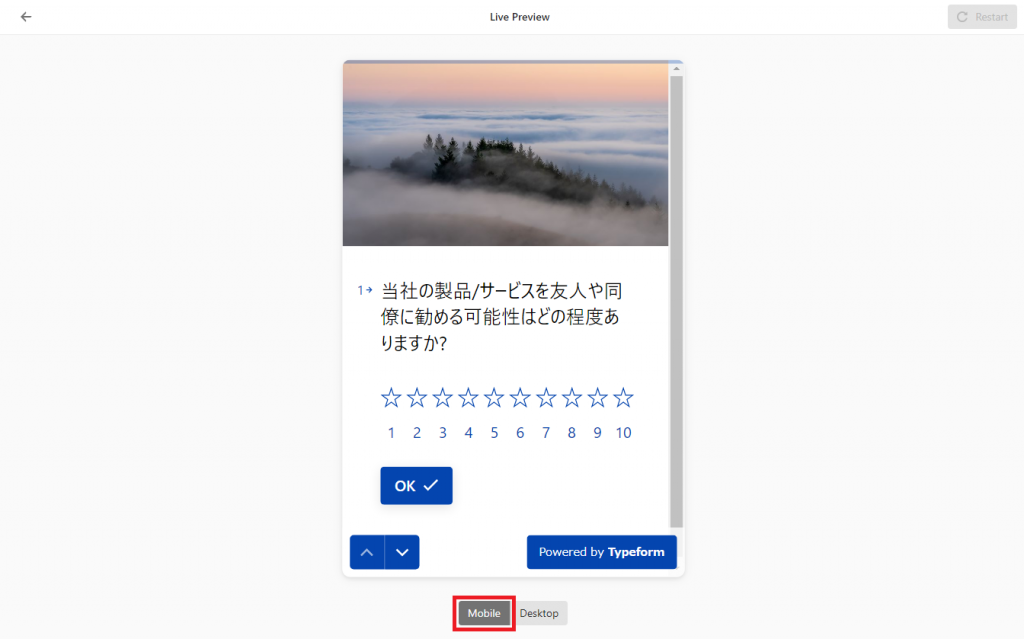Click the scrollbar up arrow in preview
Viewport: 1024px width, 639px height.
[677, 68]
